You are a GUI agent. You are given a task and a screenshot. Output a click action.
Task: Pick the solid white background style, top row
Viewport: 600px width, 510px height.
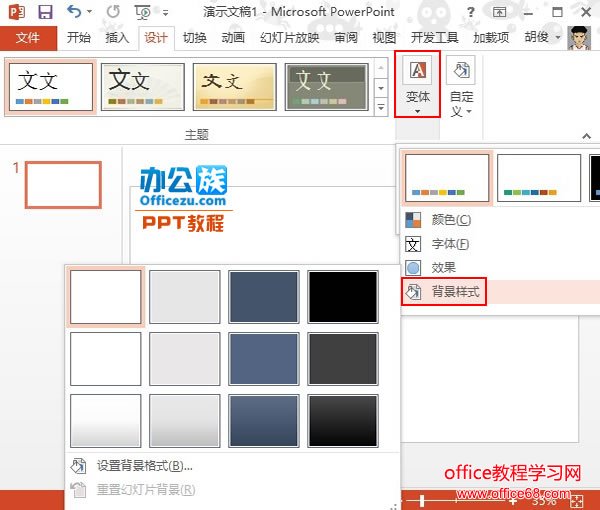tap(106, 297)
